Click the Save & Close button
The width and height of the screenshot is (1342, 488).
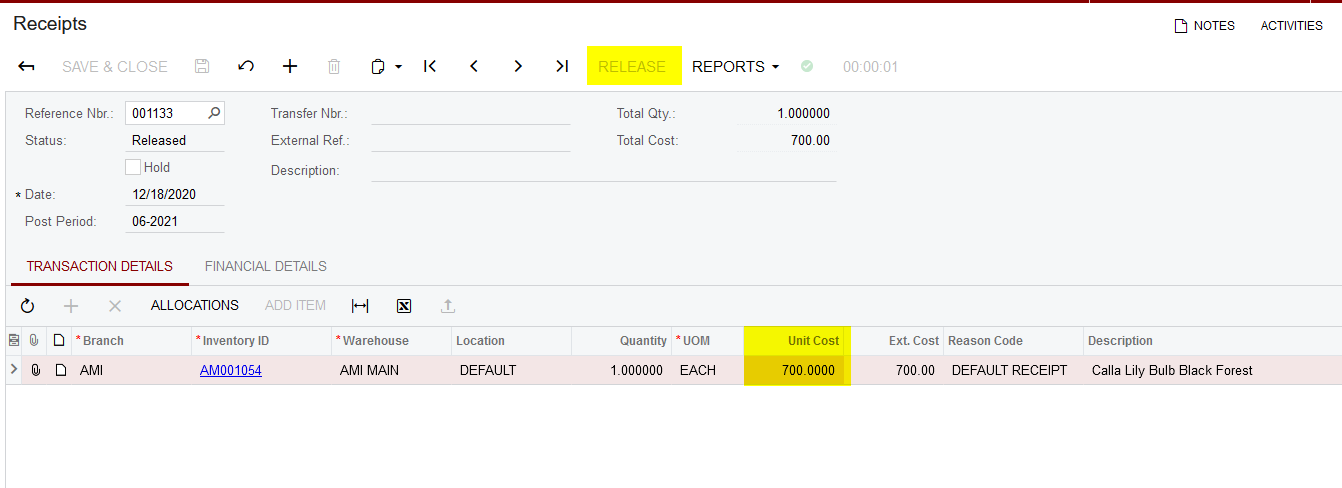pyautogui.click(x=115, y=67)
